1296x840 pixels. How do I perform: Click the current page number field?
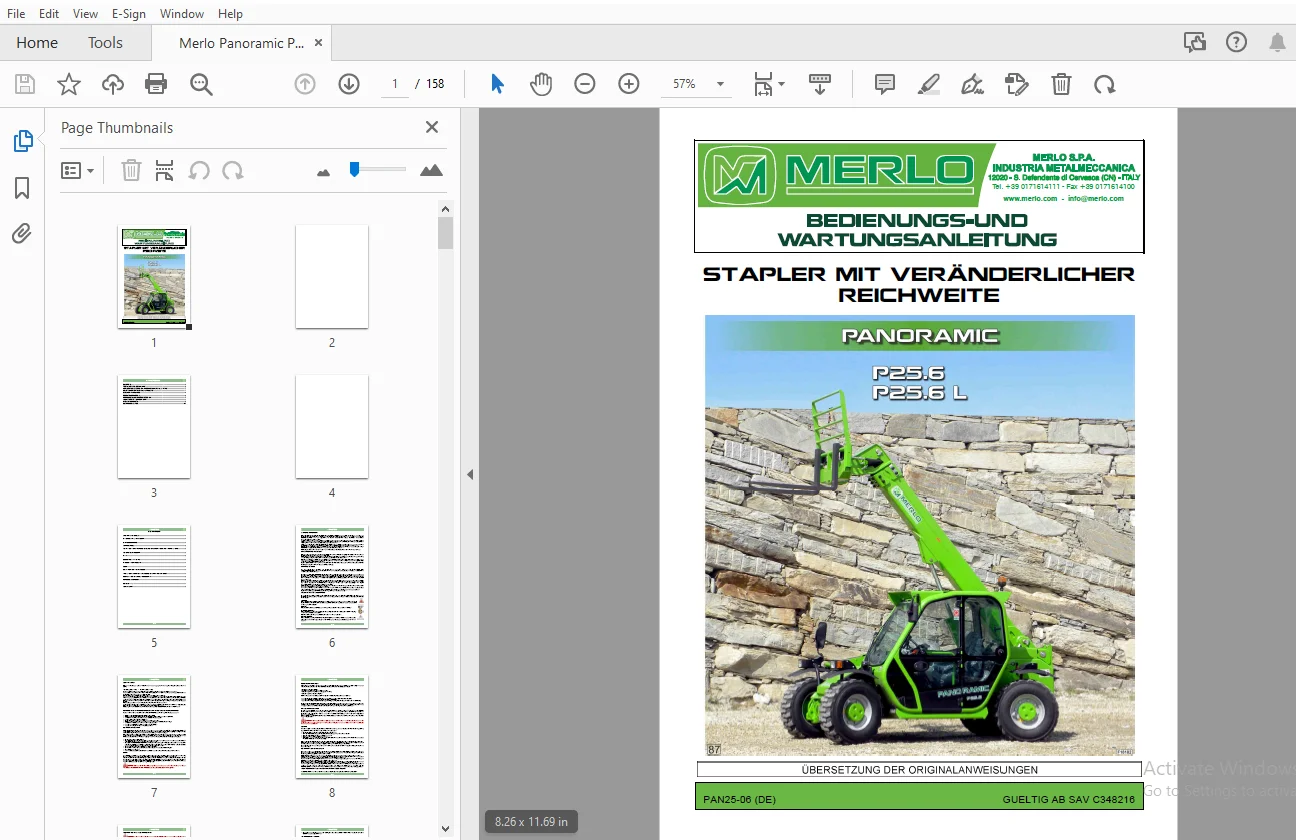click(395, 84)
